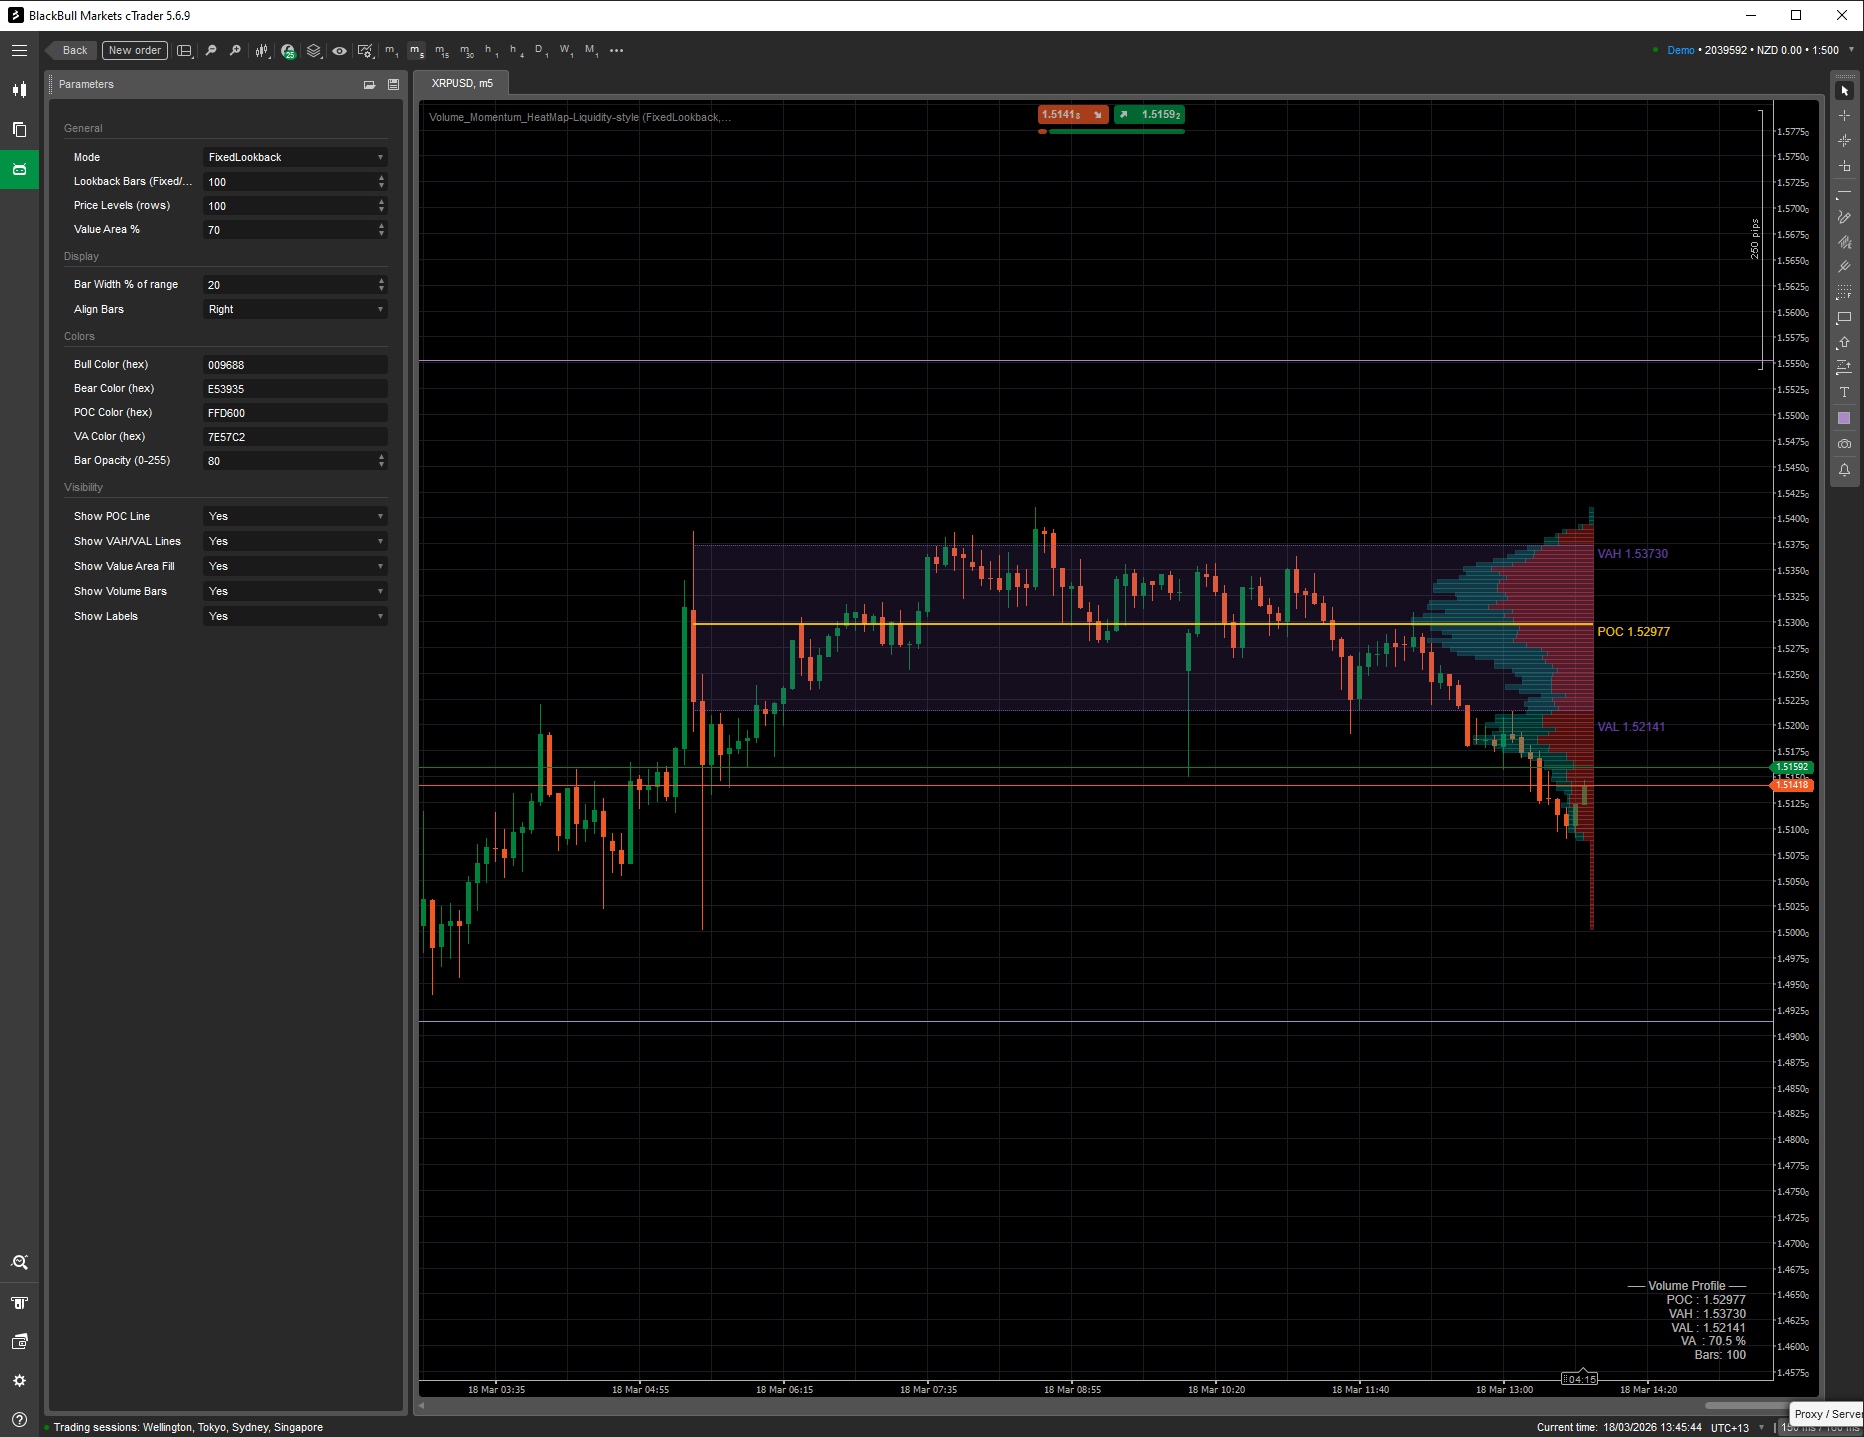The height and width of the screenshot is (1437, 1864).
Task: Pick the purple color swatch in the sidebar
Action: pyautogui.click(x=1845, y=418)
